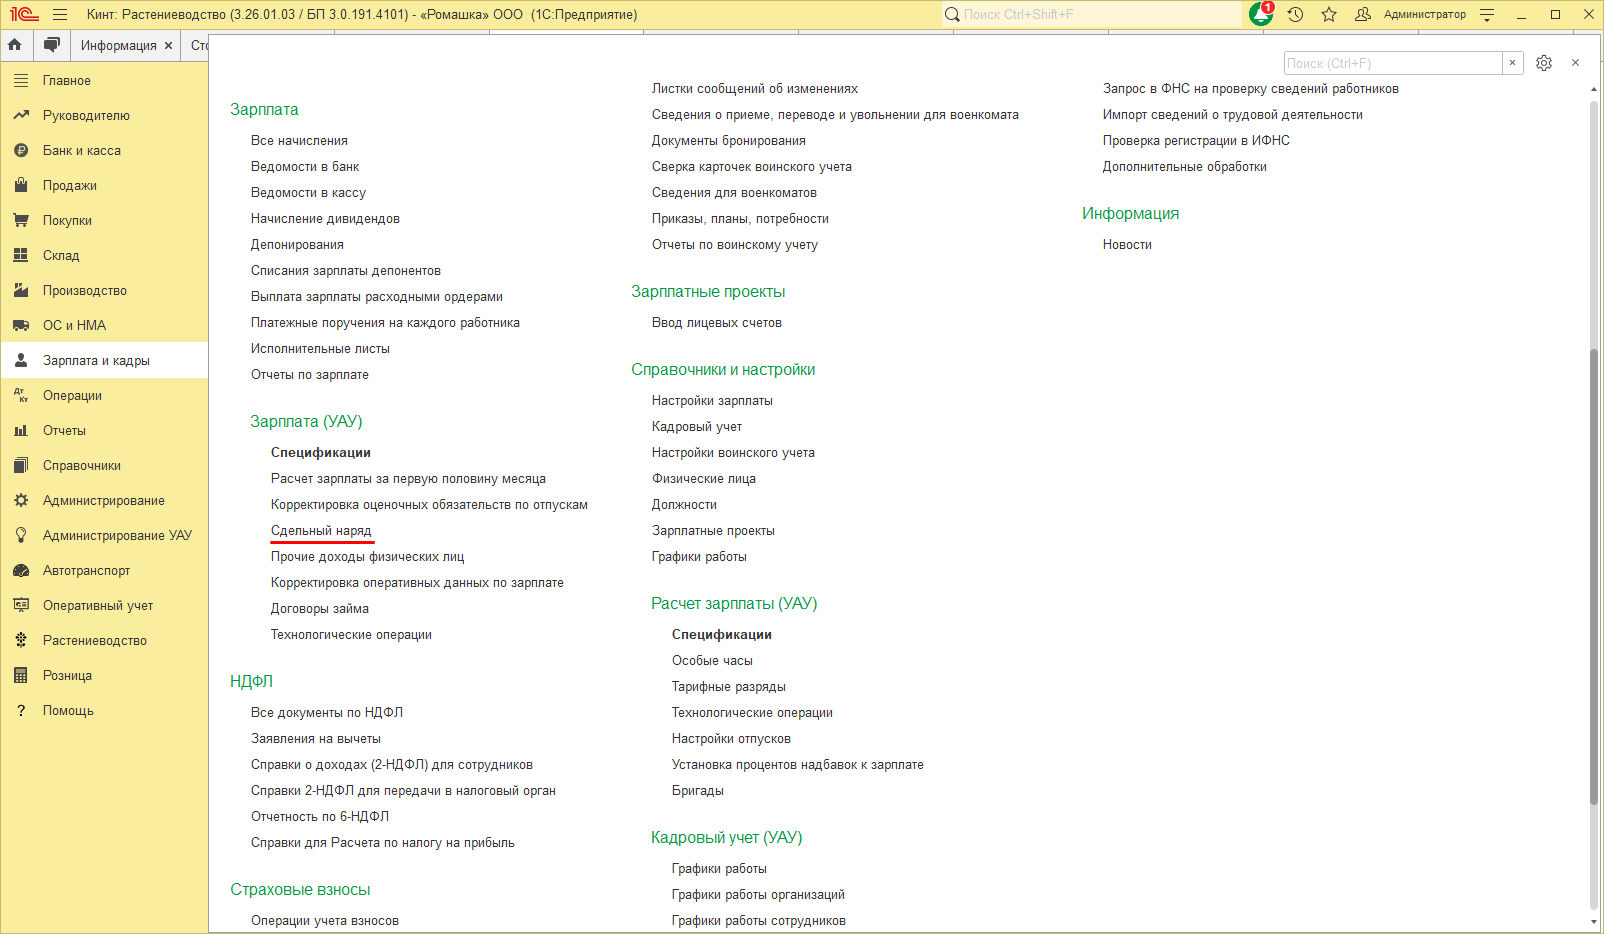The height and width of the screenshot is (934, 1604).
Task: Open Проверка регистрации в ИФНС link
Action: pos(1196,141)
